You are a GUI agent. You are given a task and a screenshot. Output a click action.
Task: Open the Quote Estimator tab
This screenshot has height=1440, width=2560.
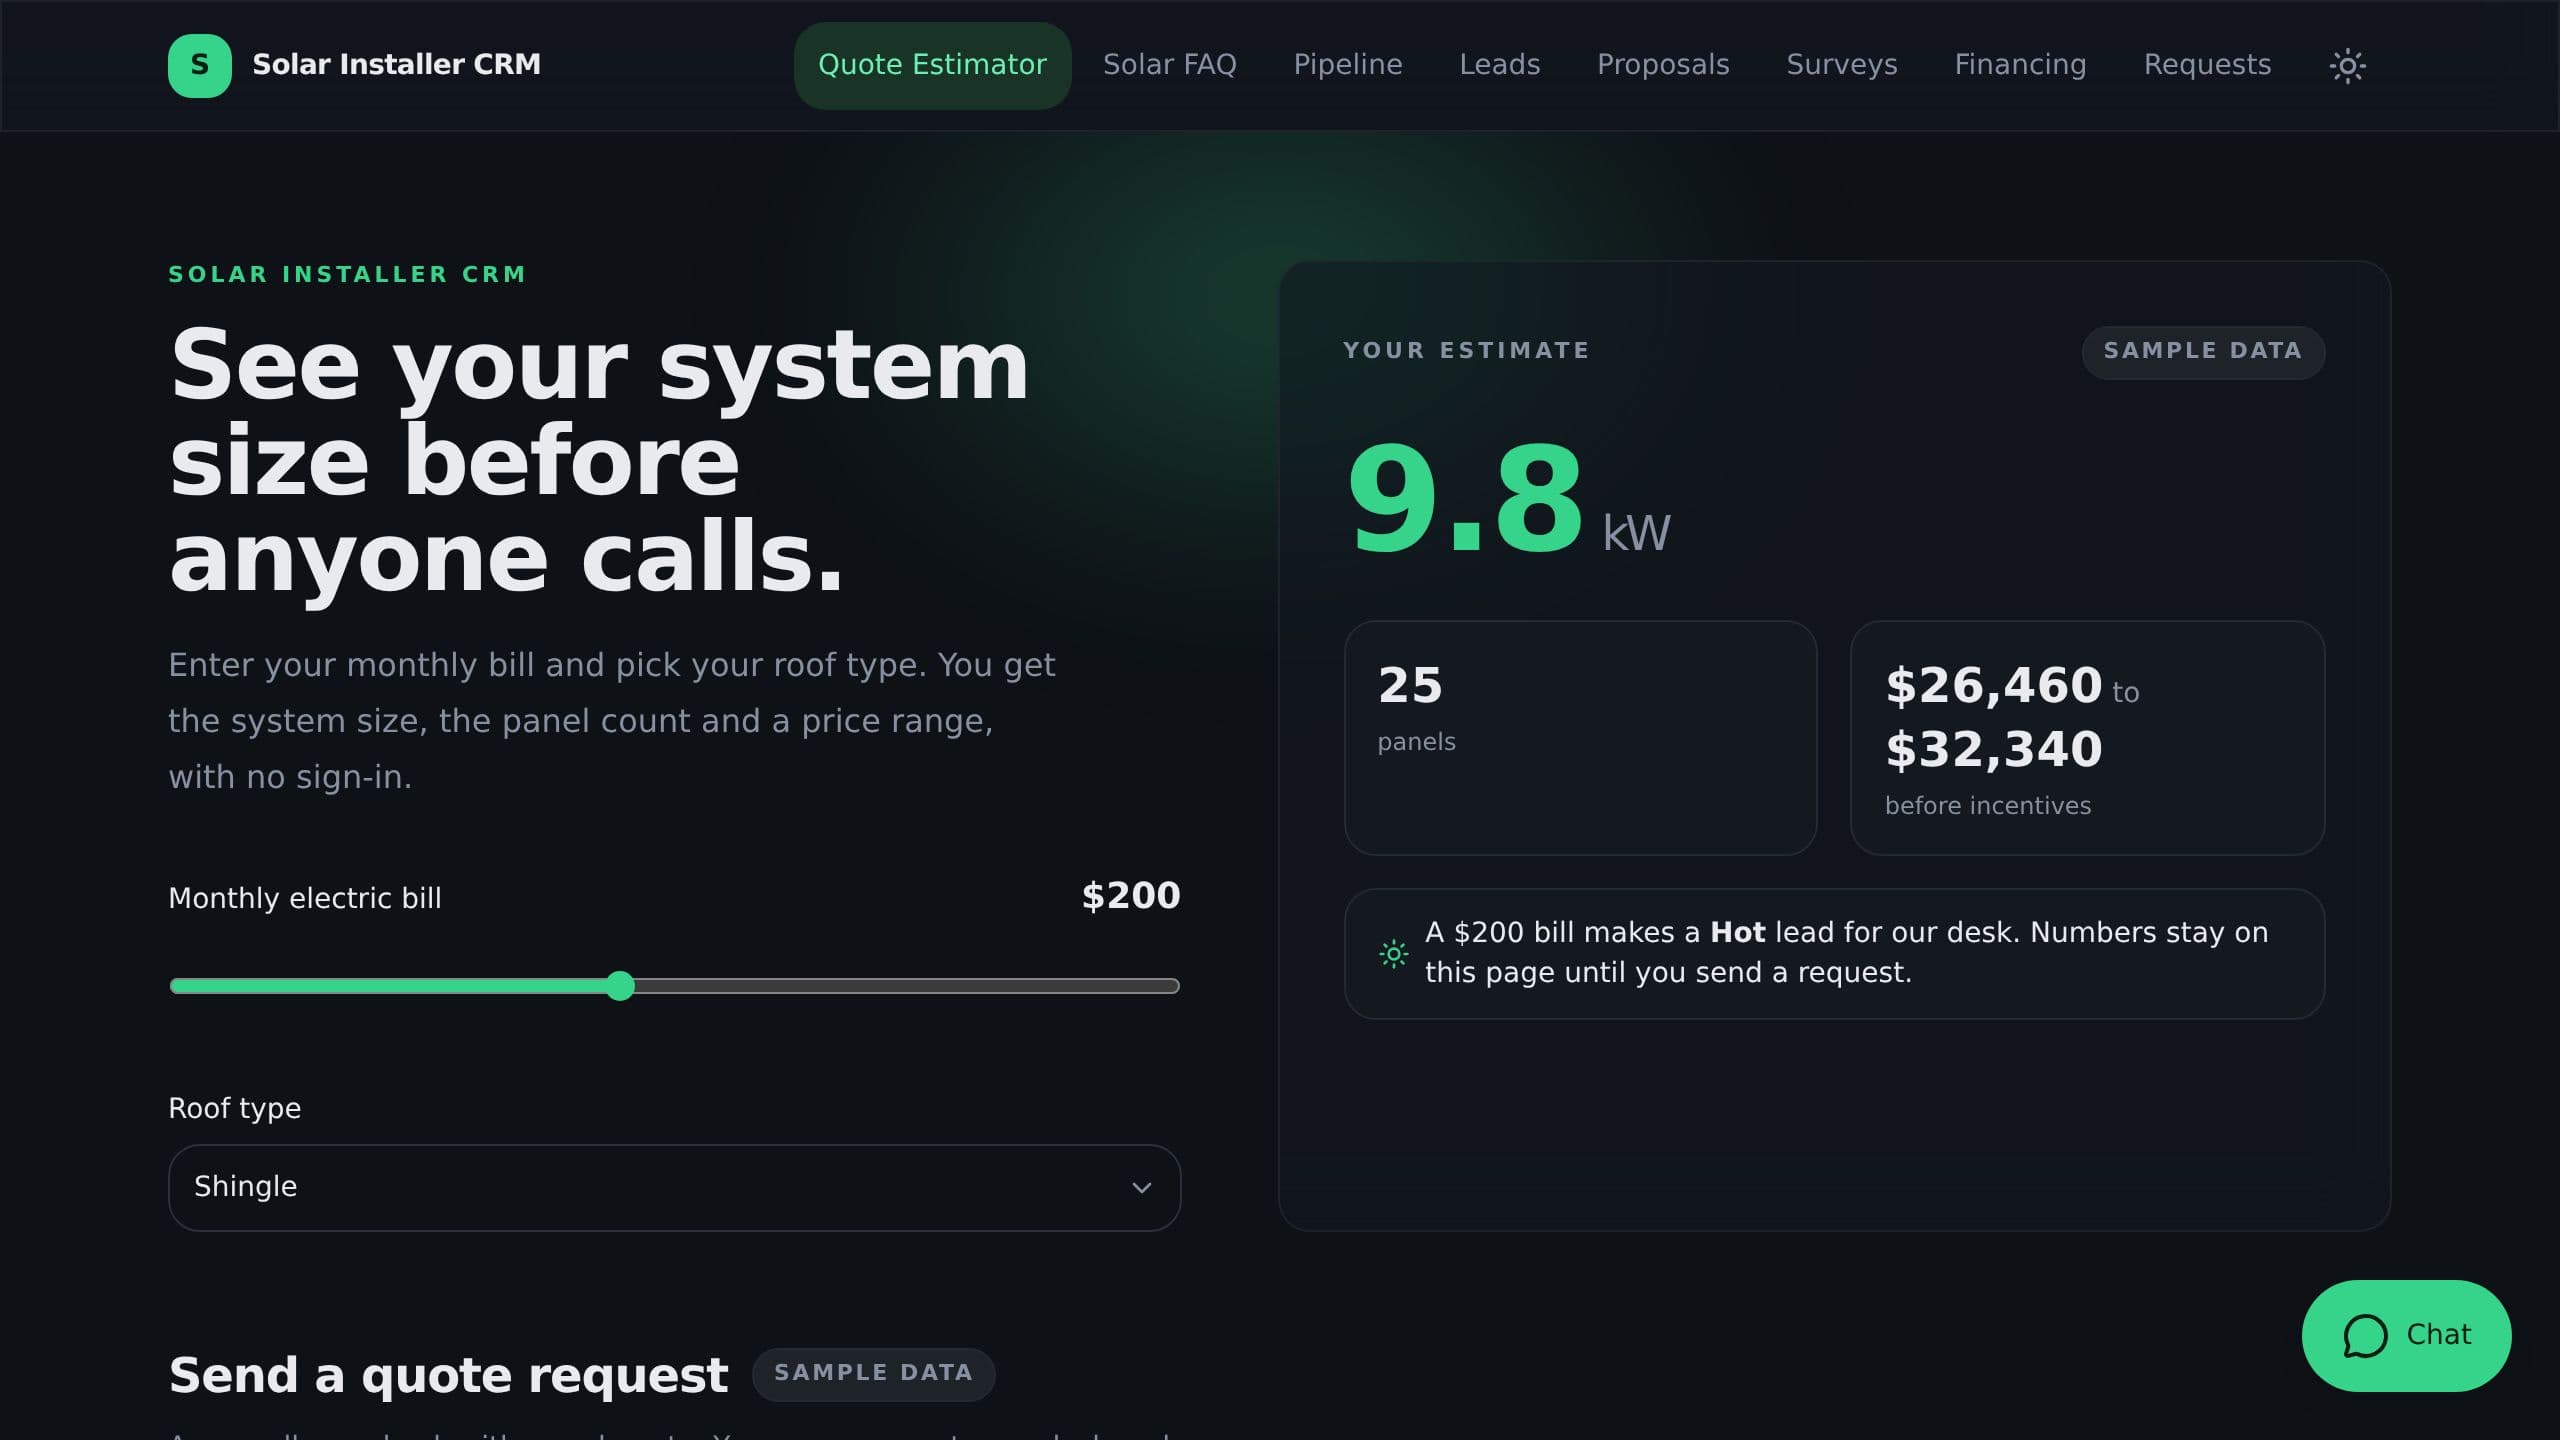(932, 66)
